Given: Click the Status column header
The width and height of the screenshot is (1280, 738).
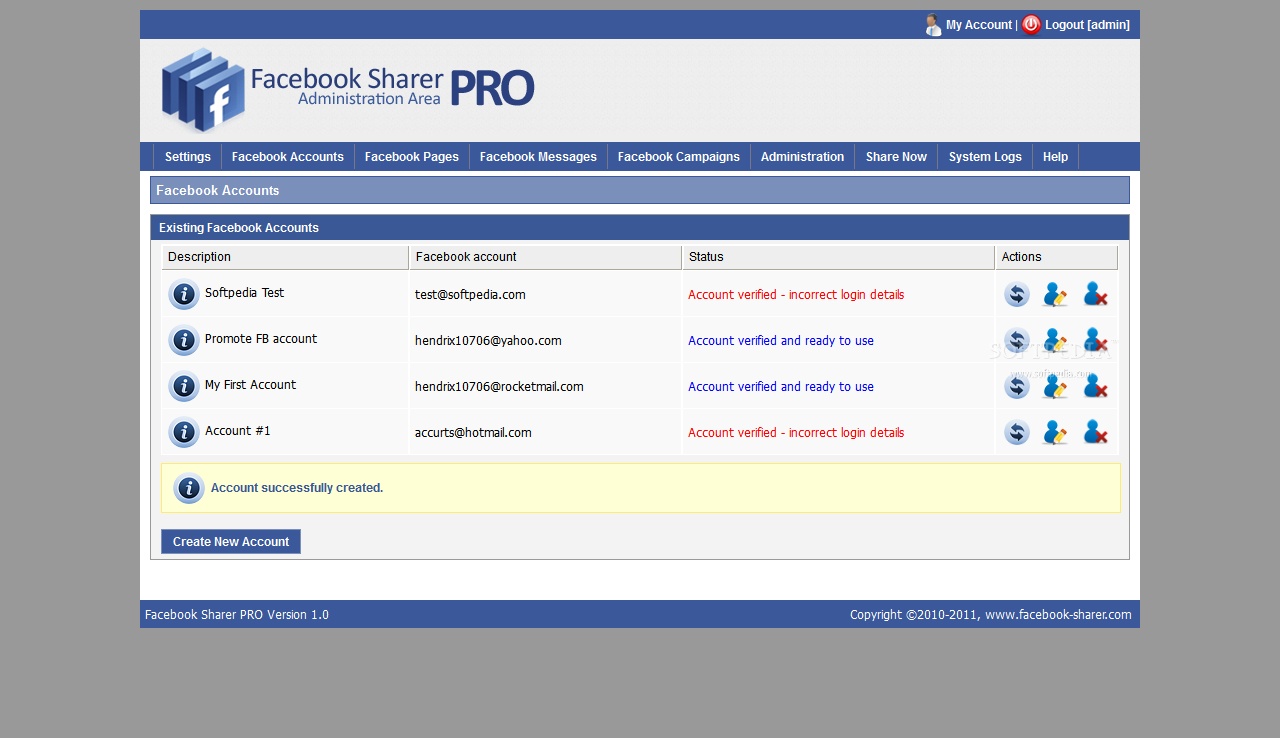Looking at the screenshot, I should coord(839,257).
